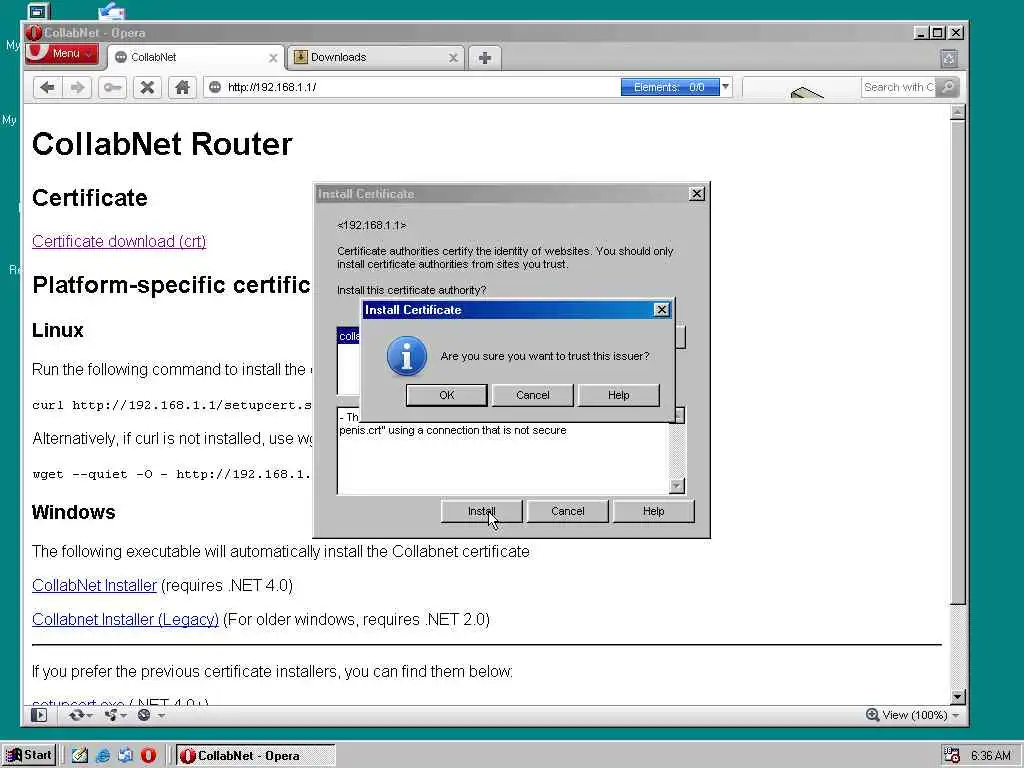Click the Elements 0/0 progress indicator
The image size is (1024, 768).
[x=669, y=87]
